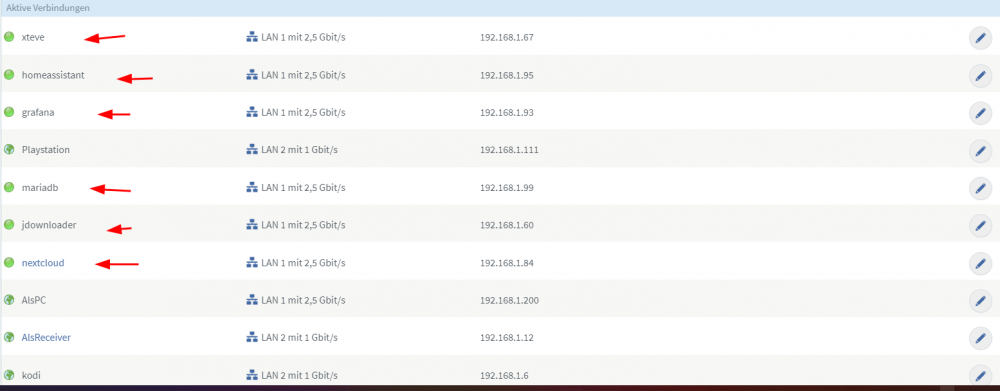Image resolution: width=1000 pixels, height=391 pixels.
Task: Open the AlsReceiver device link
Action: (46, 337)
